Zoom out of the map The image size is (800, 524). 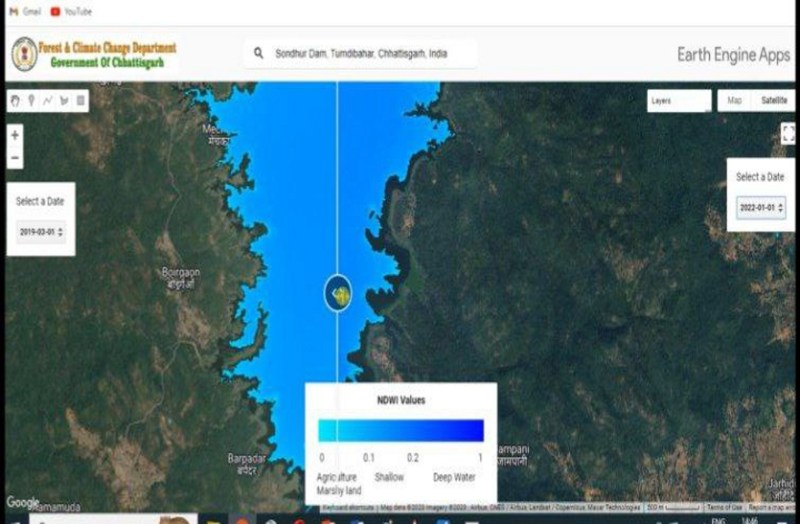pyautogui.click(x=15, y=158)
